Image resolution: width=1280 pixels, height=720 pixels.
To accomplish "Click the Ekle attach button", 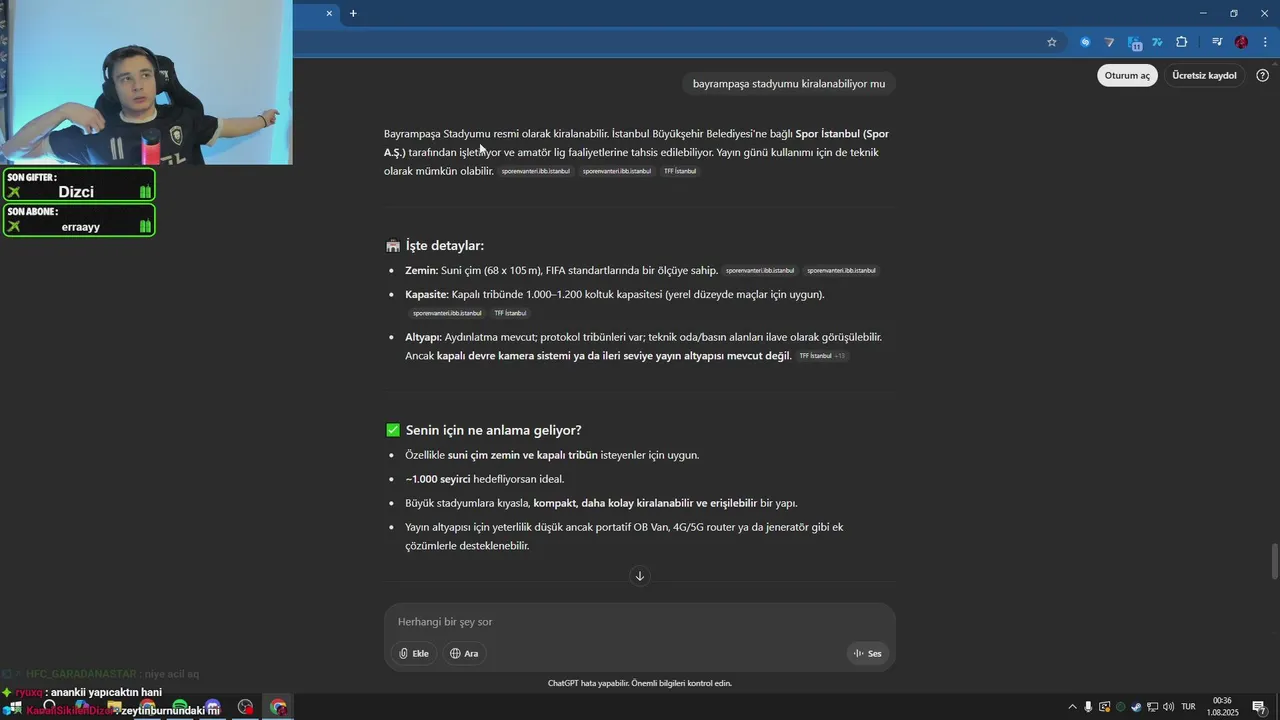I will pos(414,653).
